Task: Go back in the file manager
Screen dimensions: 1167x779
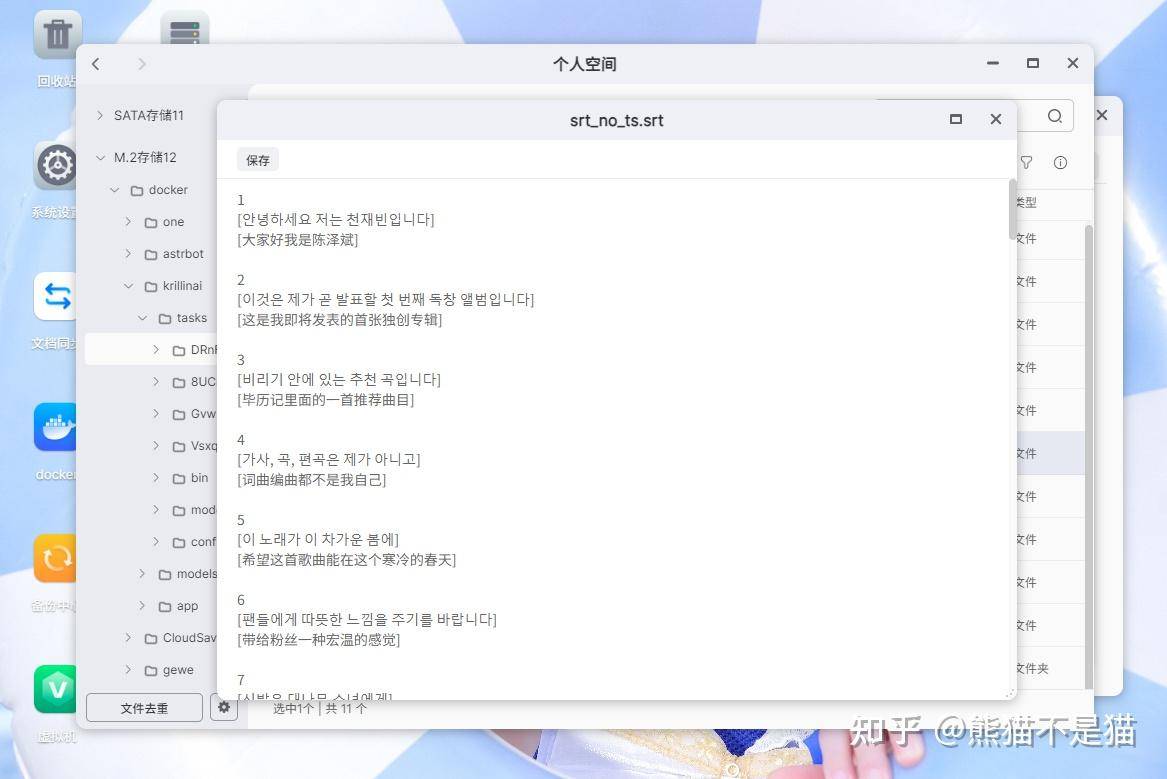Action: click(x=96, y=64)
